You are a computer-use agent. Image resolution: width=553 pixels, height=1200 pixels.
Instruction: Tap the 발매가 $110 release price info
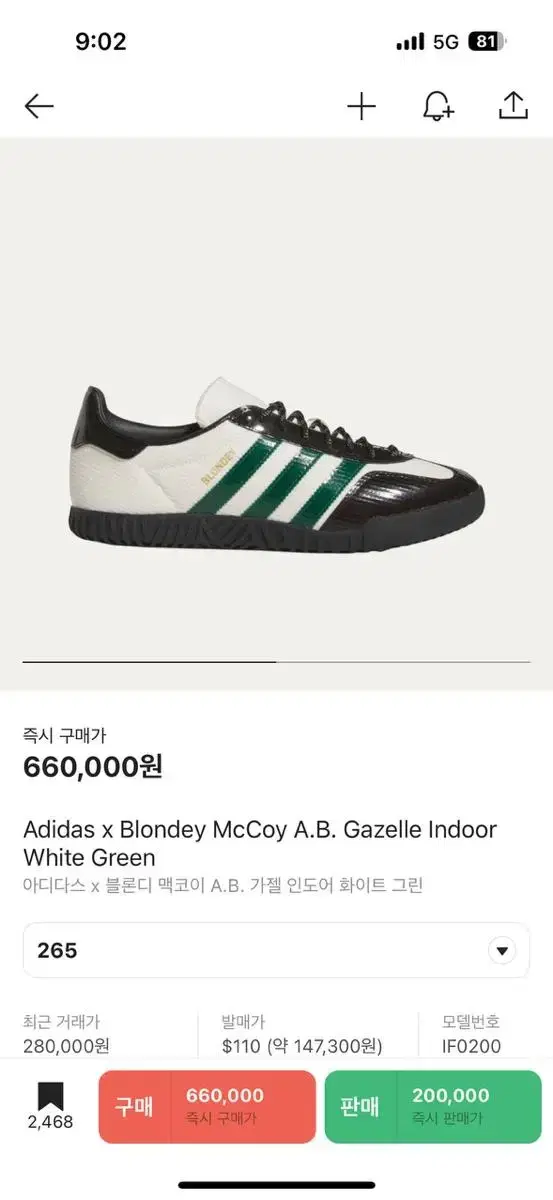point(302,1034)
